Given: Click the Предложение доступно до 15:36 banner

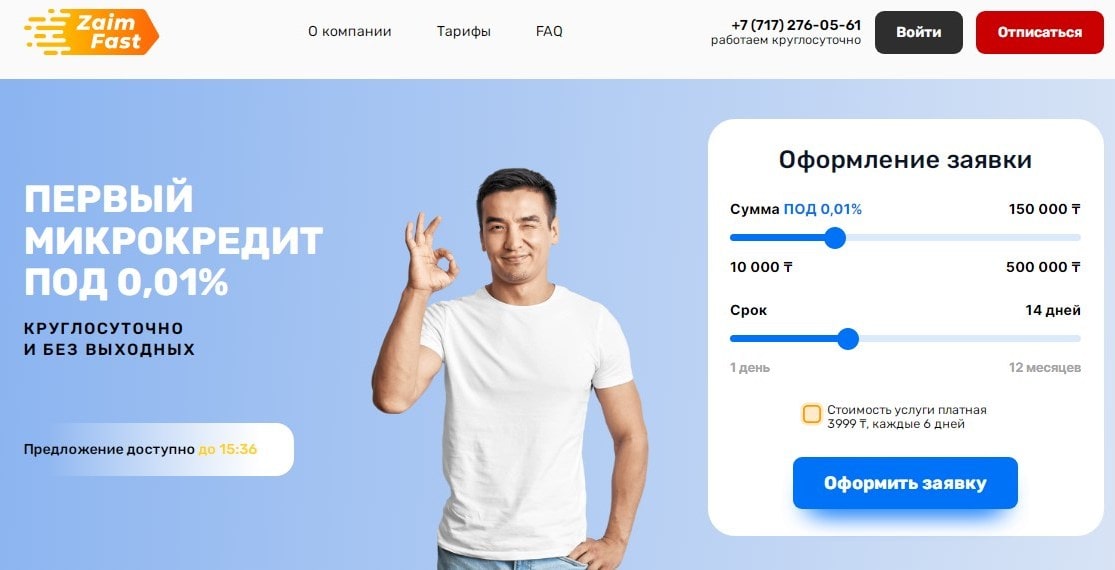Looking at the screenshot, I should coord(159,449).
